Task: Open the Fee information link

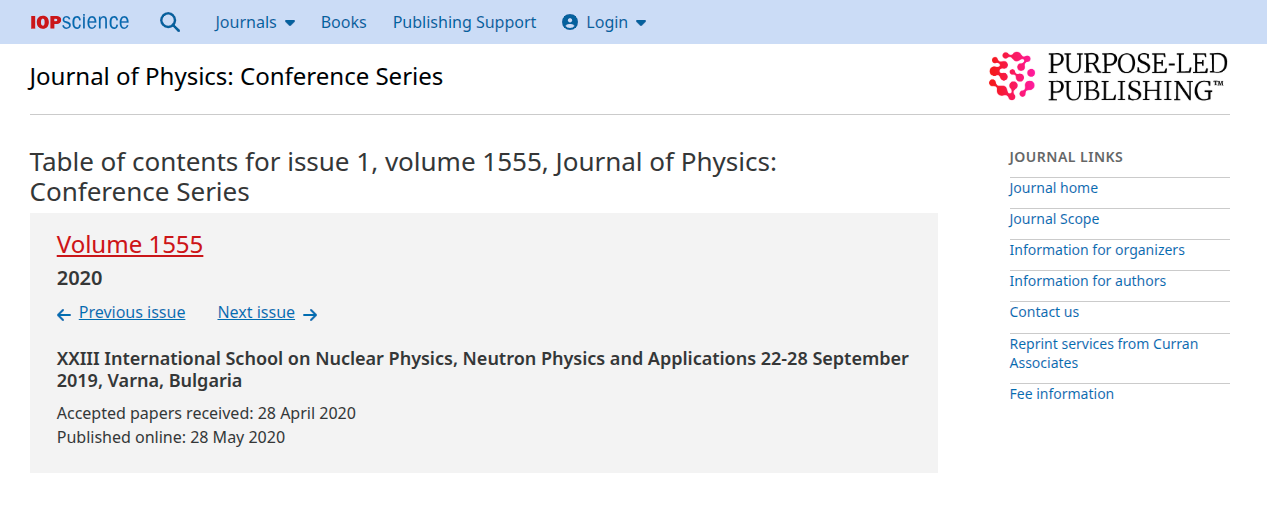Action: (x=1061, y=394)
